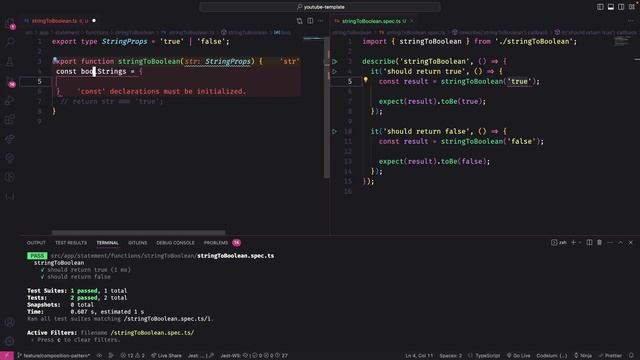
Task: Click the compare changes icon in left editor
Action: (x=300, y=21)
